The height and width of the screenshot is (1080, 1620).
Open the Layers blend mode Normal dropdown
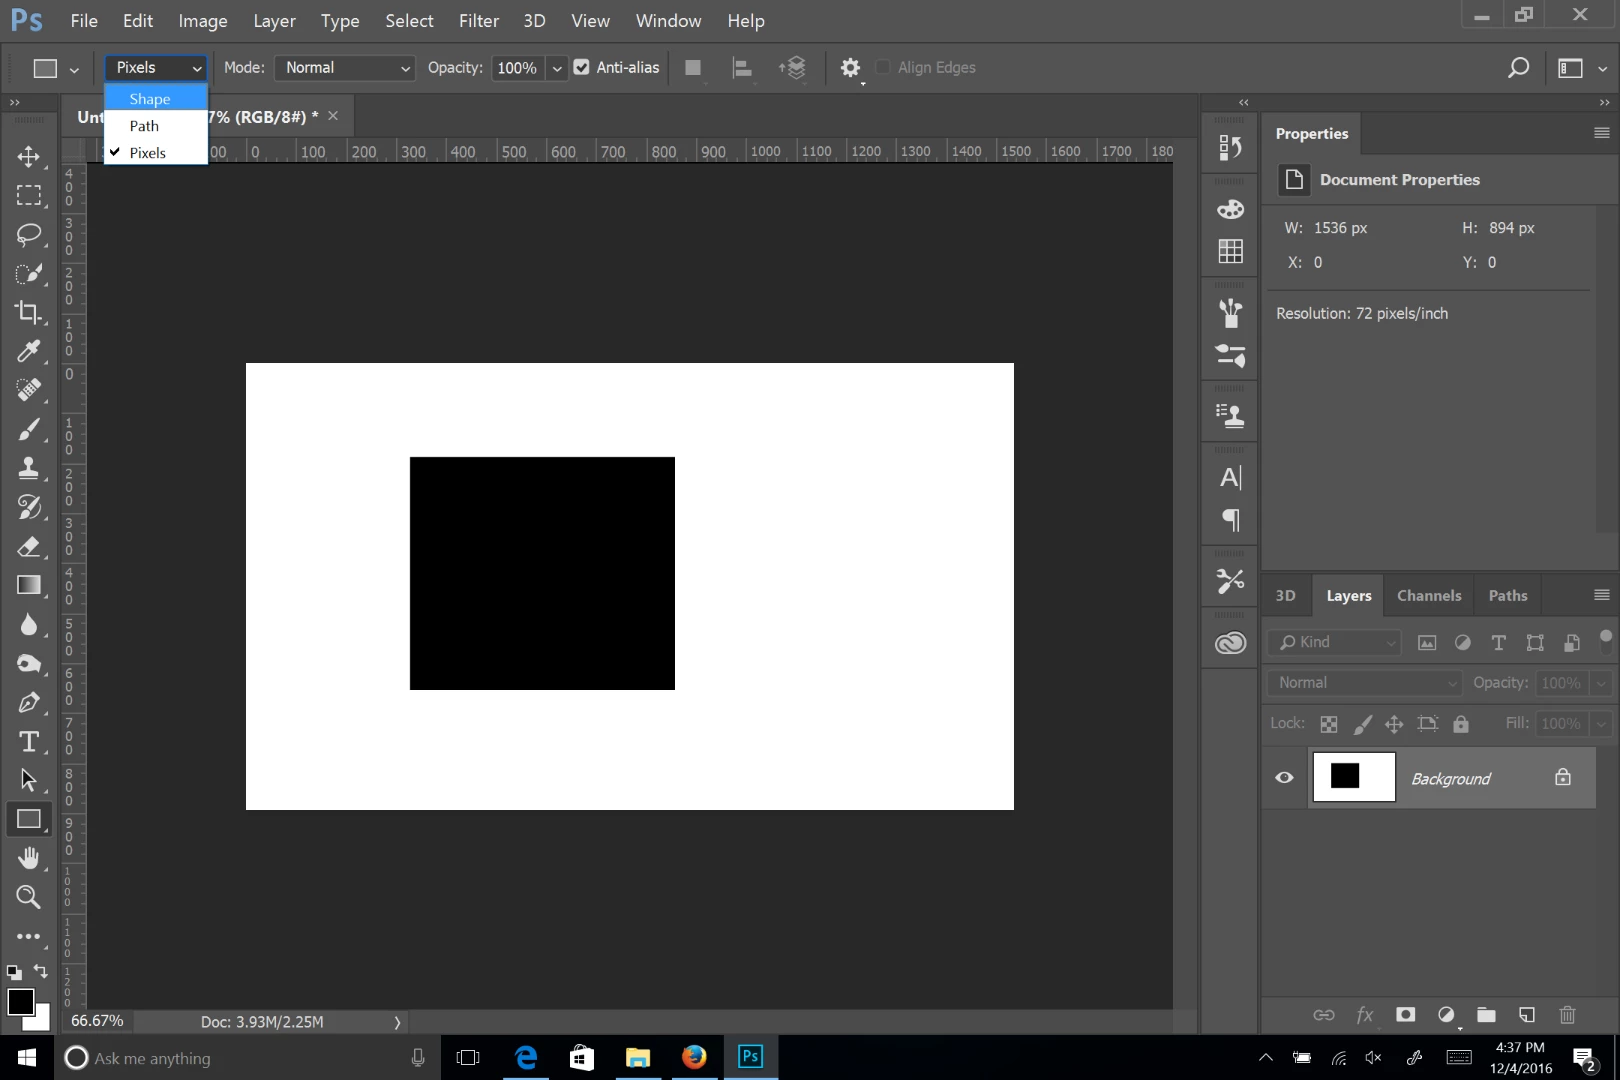pos(1364,683)
